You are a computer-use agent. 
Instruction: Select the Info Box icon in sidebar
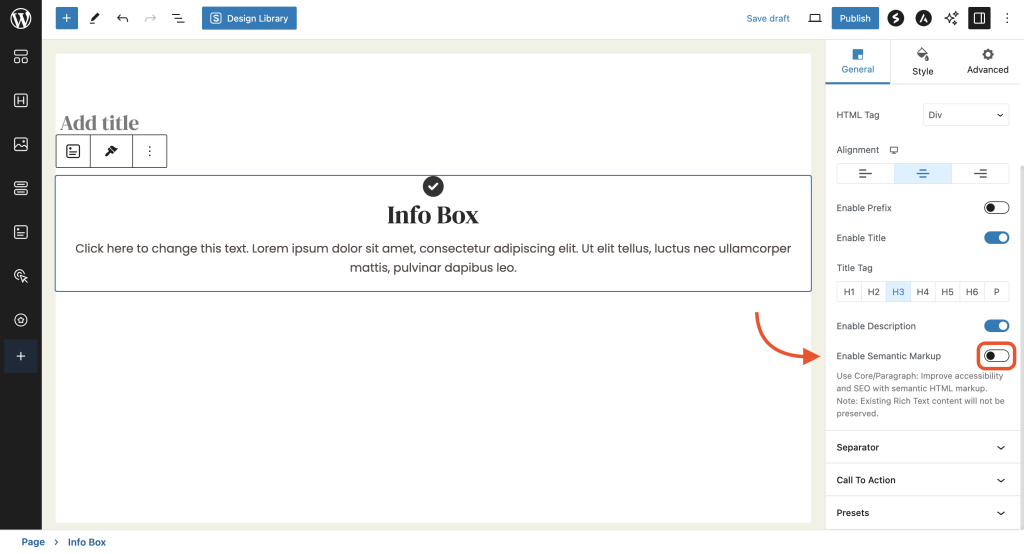(x=21, y=232)
